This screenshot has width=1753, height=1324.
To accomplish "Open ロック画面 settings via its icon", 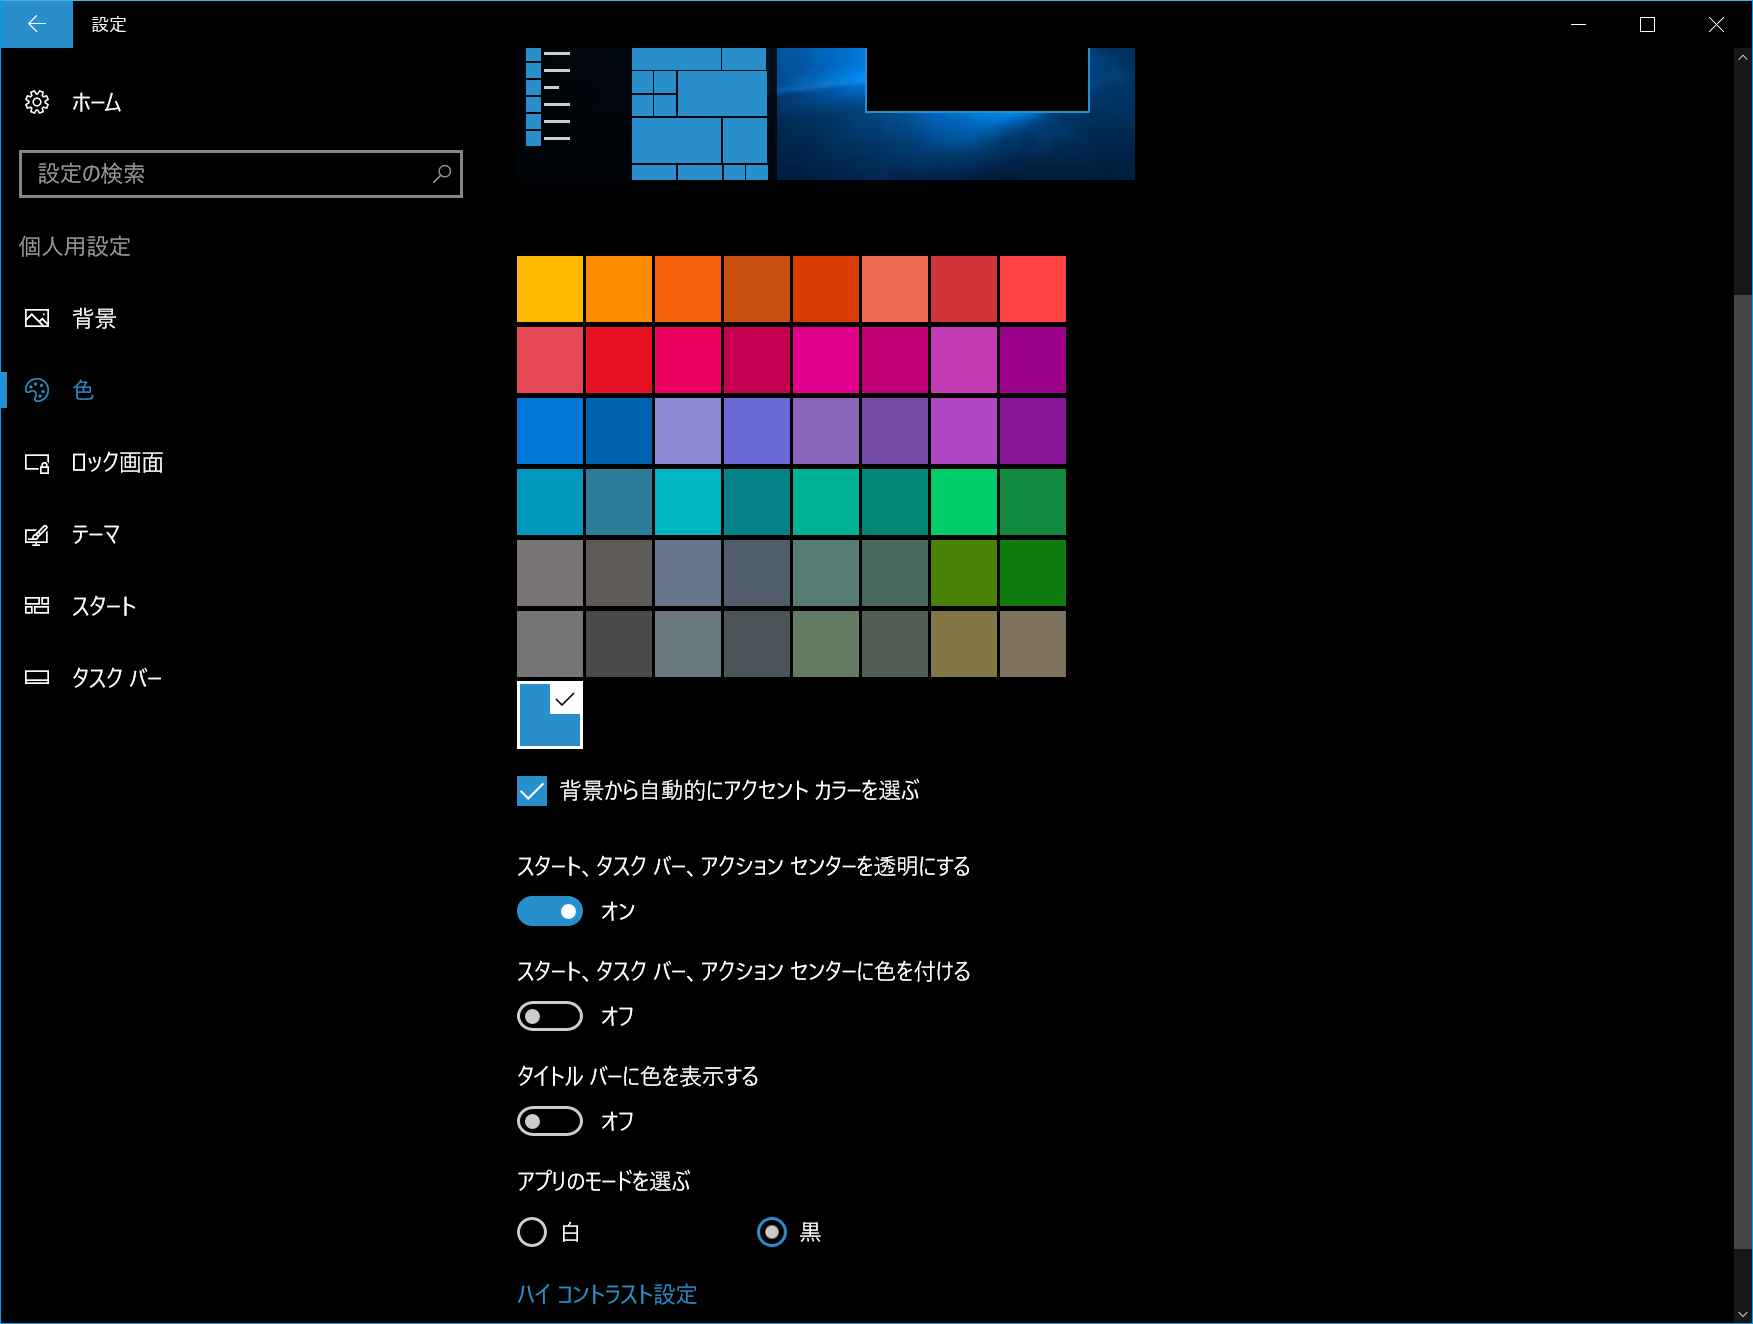I will point(37,462).
